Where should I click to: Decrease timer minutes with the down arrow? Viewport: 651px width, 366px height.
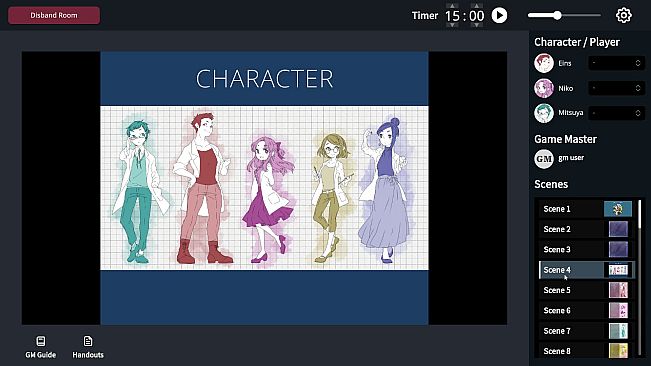pos(452,25)
